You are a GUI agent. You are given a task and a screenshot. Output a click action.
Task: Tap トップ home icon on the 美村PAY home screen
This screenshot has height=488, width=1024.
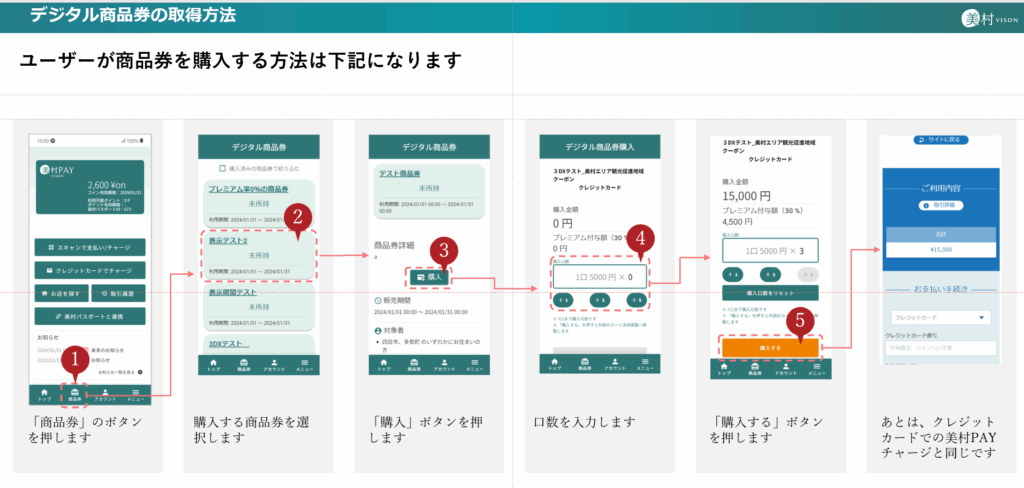pyautogui.click(x=43, y=393)
